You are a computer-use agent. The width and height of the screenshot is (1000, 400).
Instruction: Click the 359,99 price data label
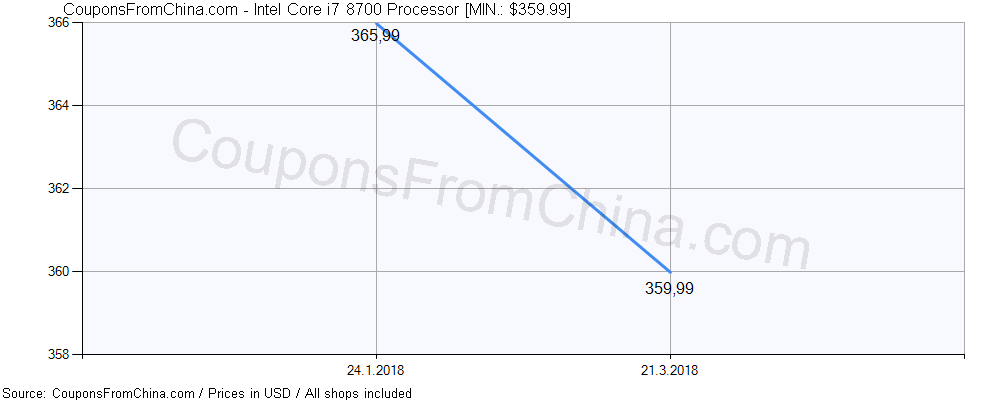tap(669, 289)
